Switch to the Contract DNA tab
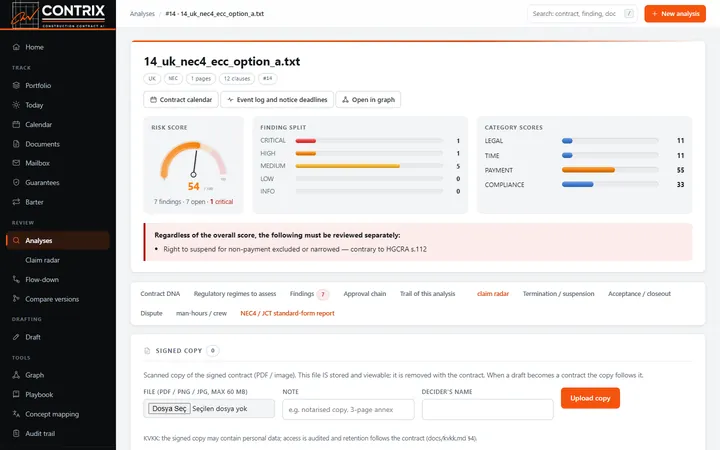720x450 pixels. coord(160,294)
